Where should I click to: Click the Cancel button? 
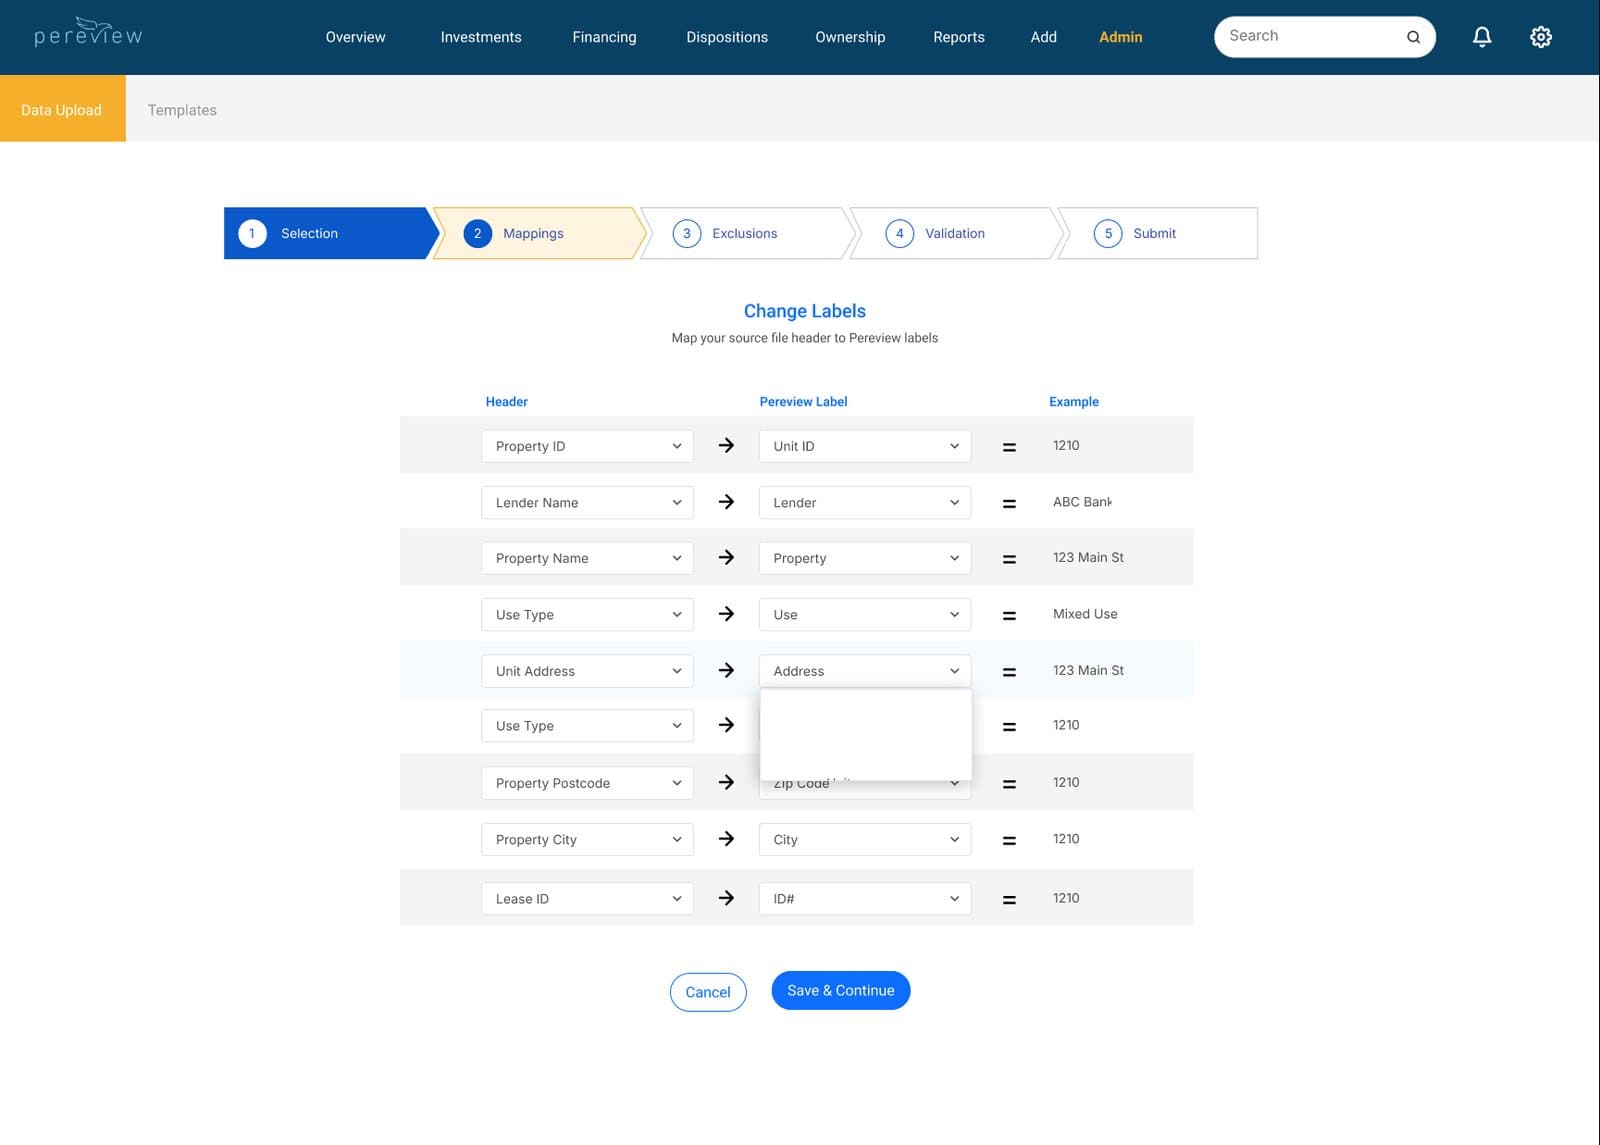pos(708,992)
